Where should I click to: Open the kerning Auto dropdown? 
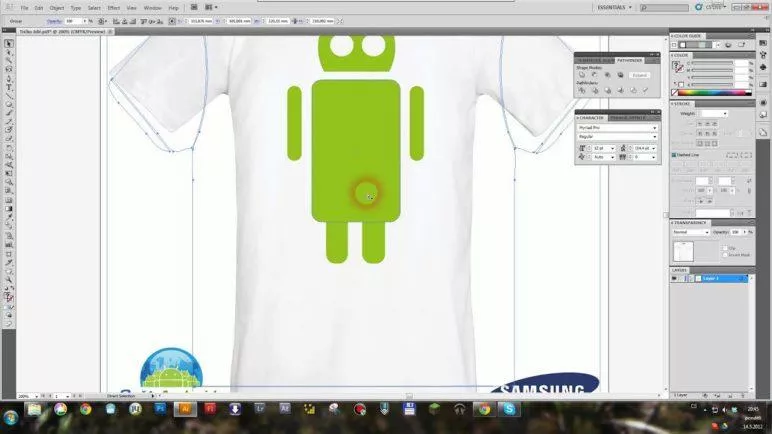pyautogui.click(x=613, y=157)
